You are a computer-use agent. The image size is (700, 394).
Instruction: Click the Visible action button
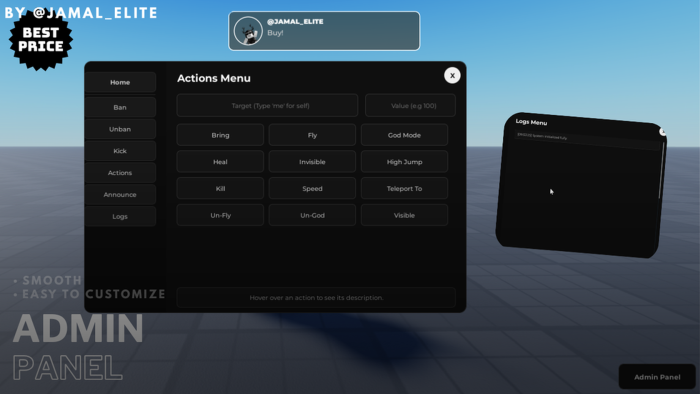pyautogui.click(x=404, y=215)
